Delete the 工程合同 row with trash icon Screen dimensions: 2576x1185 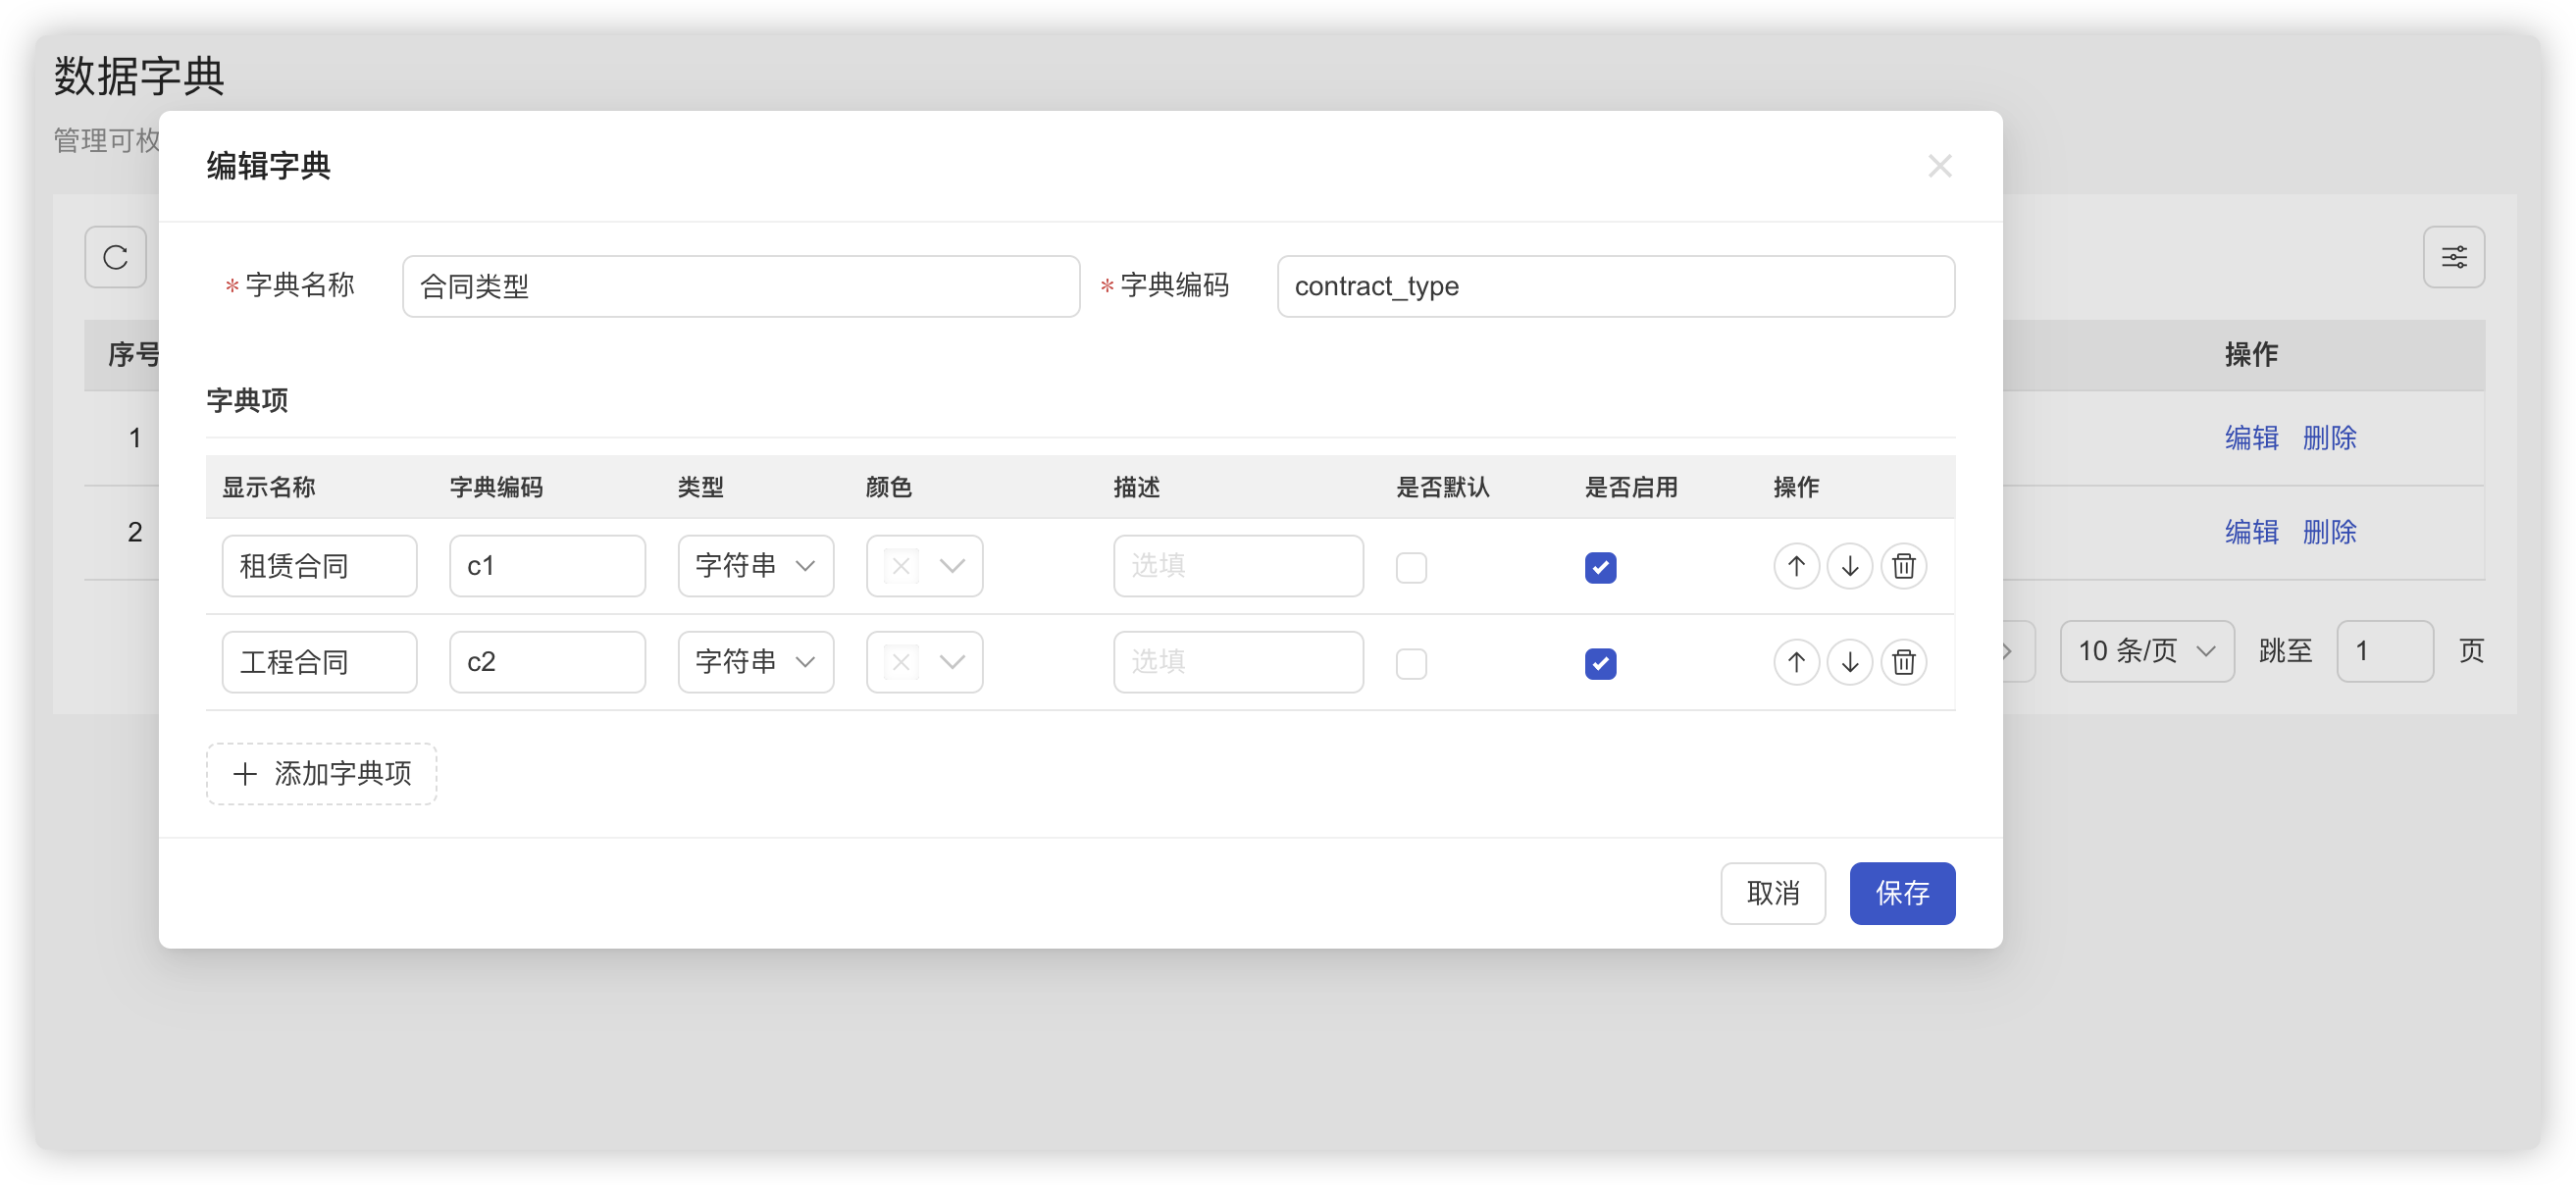tap(1903, 662)
